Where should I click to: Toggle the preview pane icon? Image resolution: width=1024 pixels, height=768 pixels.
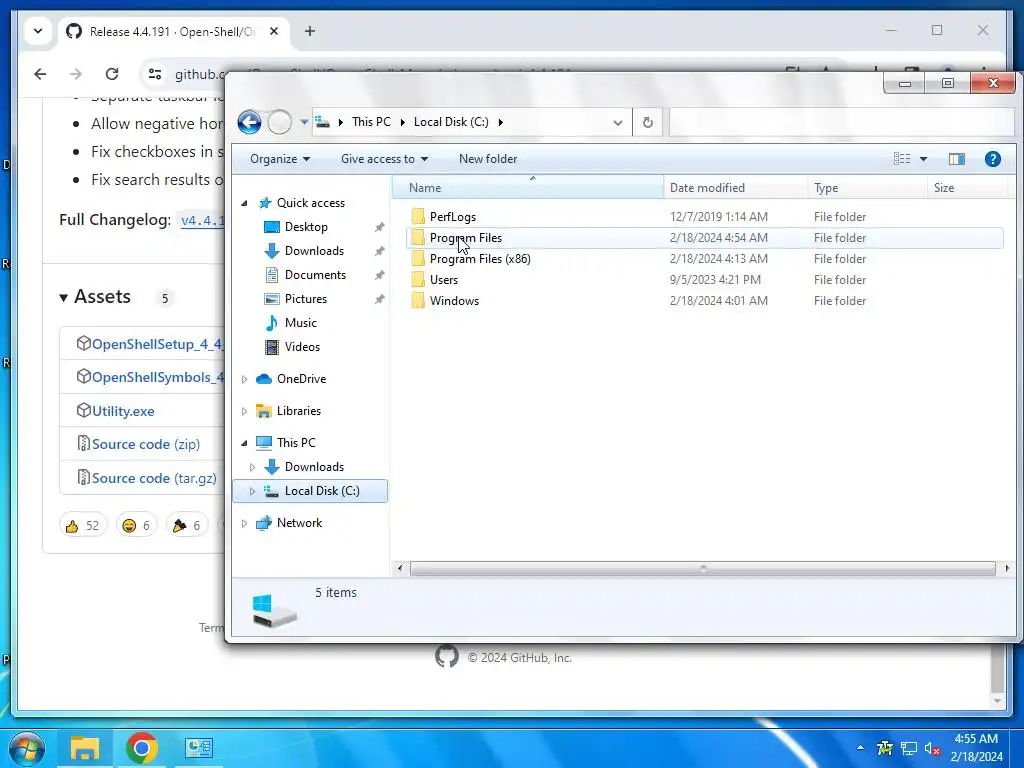pyautogui.click(x=957, y=159)
